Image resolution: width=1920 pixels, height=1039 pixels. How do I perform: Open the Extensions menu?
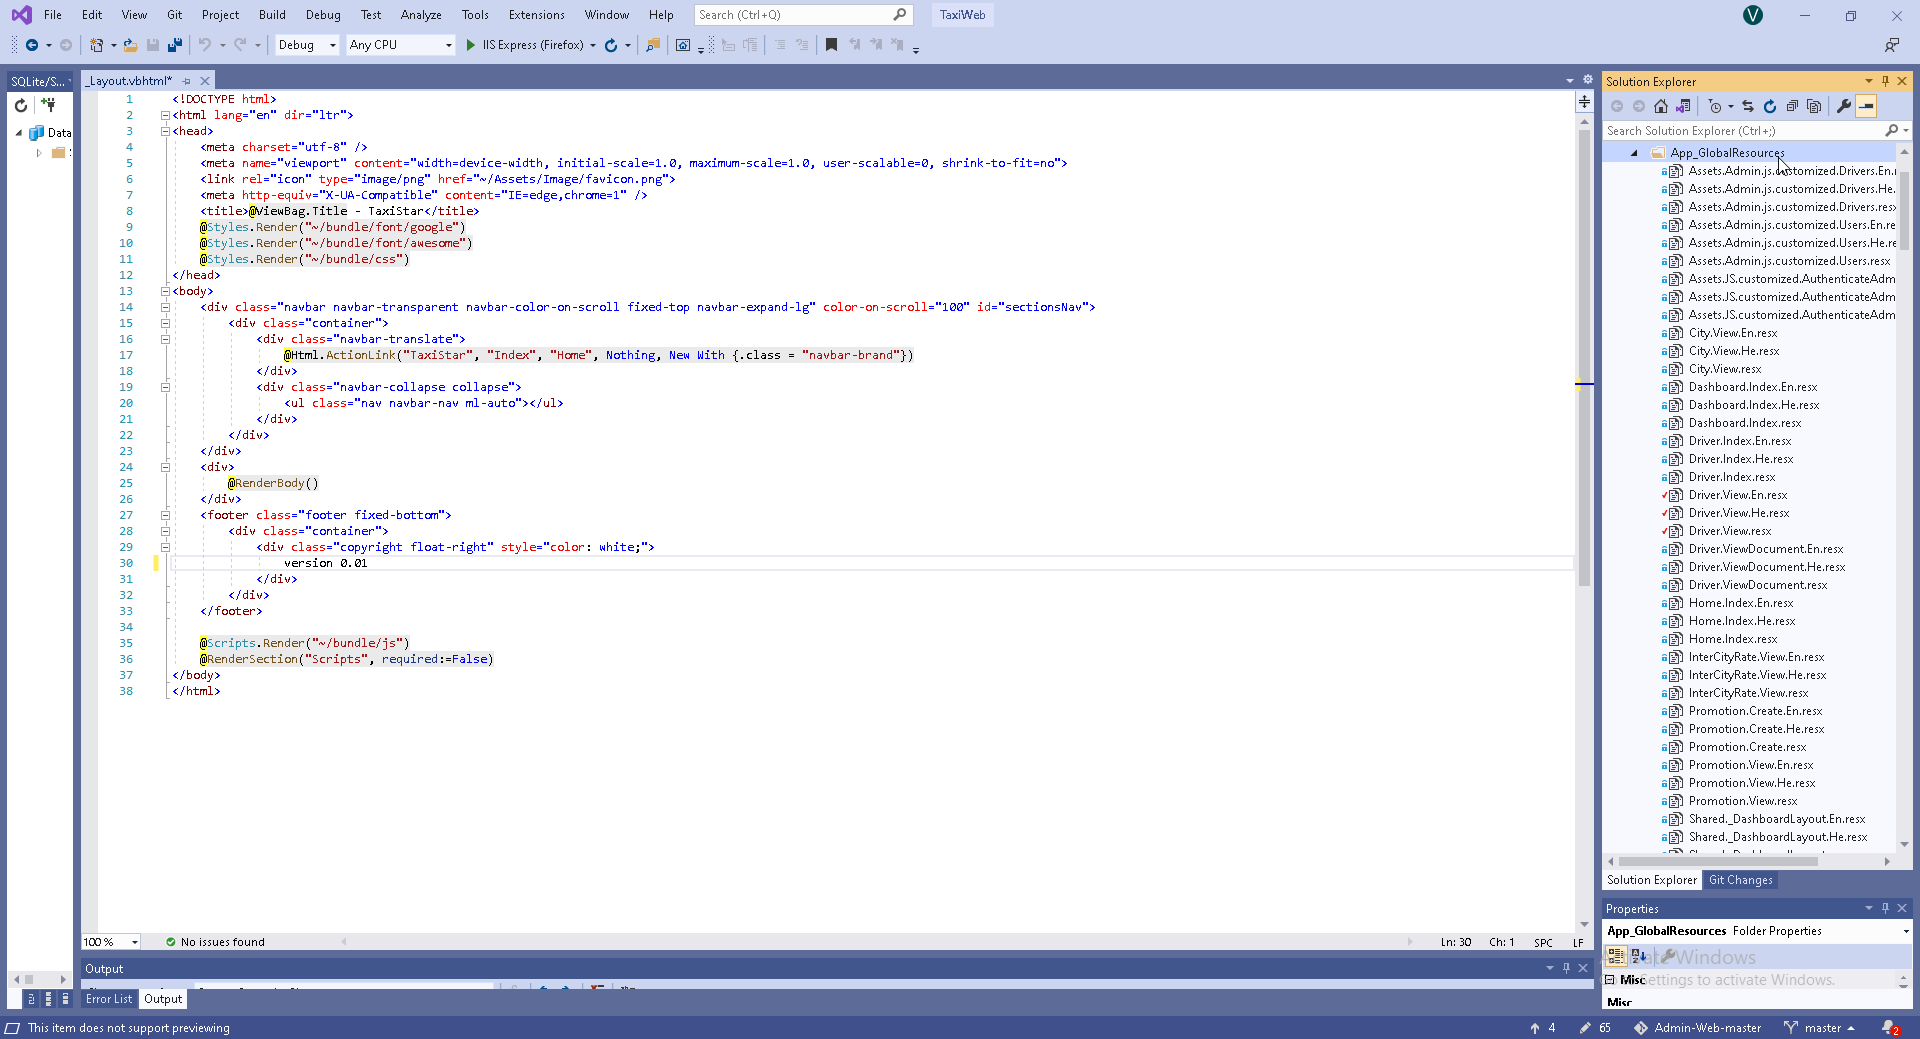tap(536, 15)
